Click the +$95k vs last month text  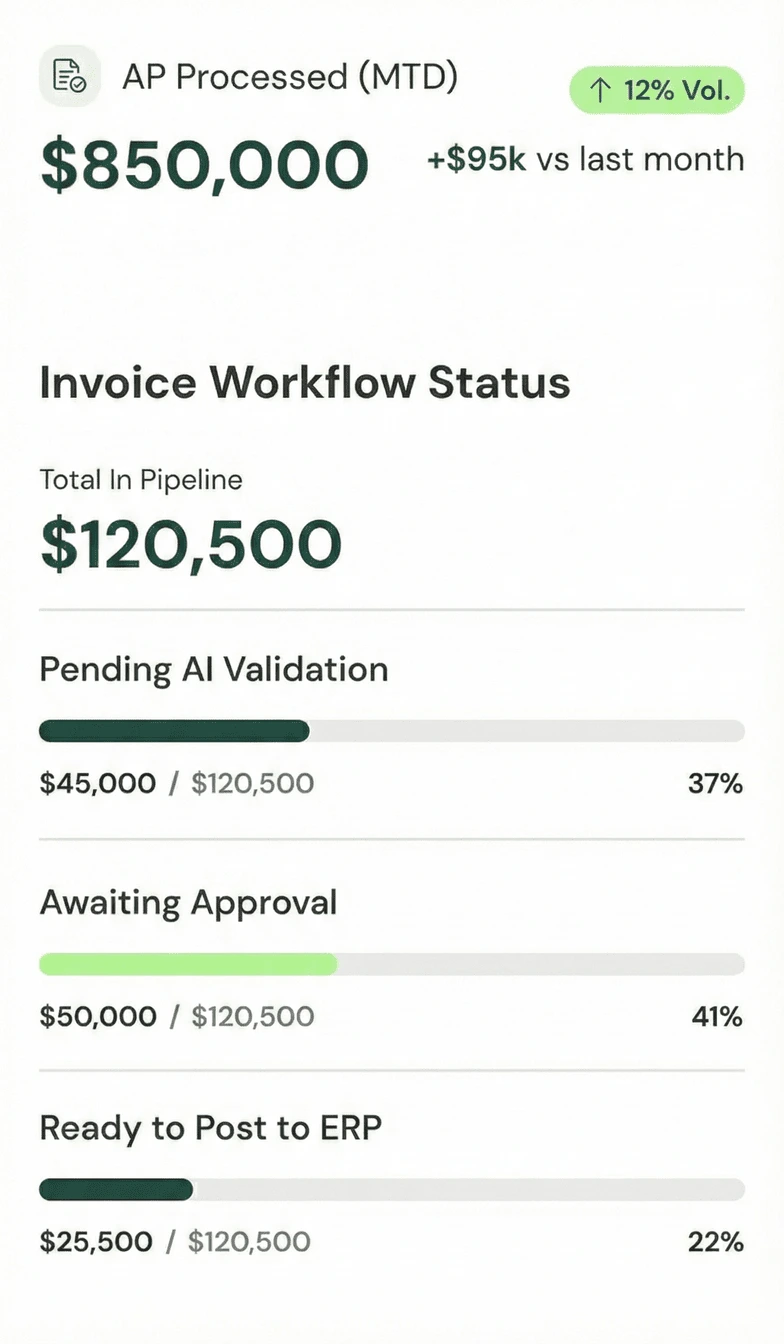point(585,159)
